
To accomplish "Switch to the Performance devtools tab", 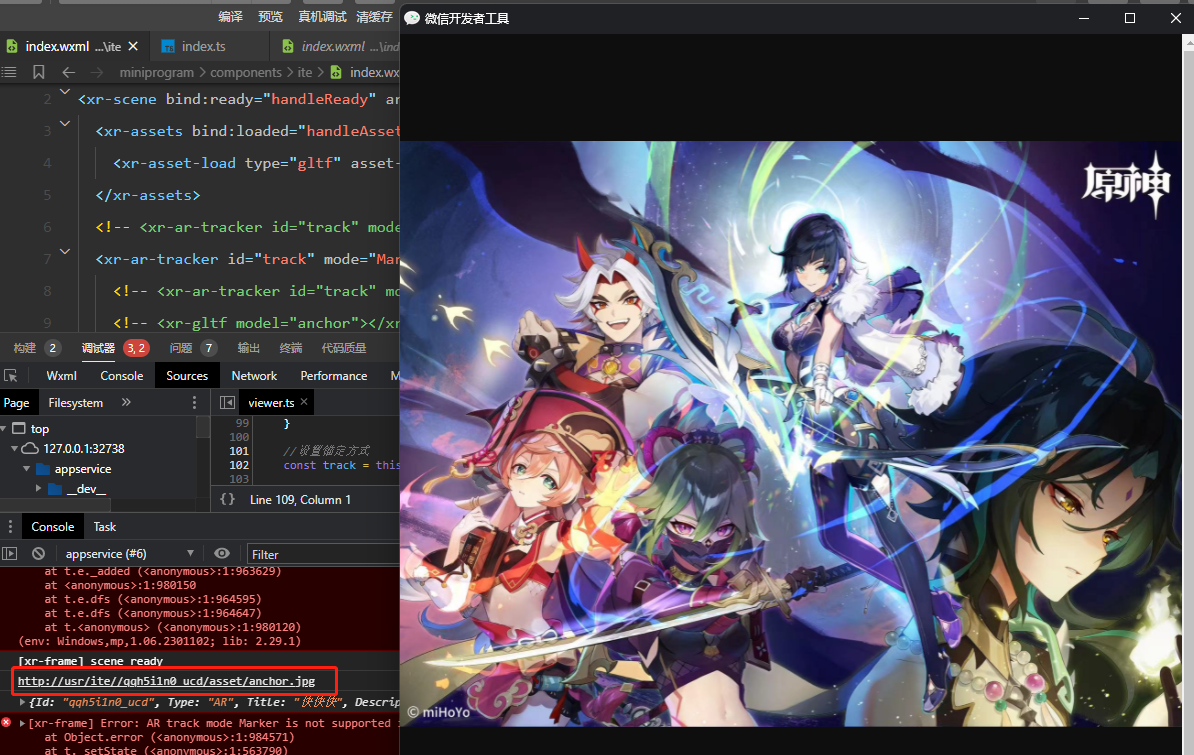I will (334, 376).
